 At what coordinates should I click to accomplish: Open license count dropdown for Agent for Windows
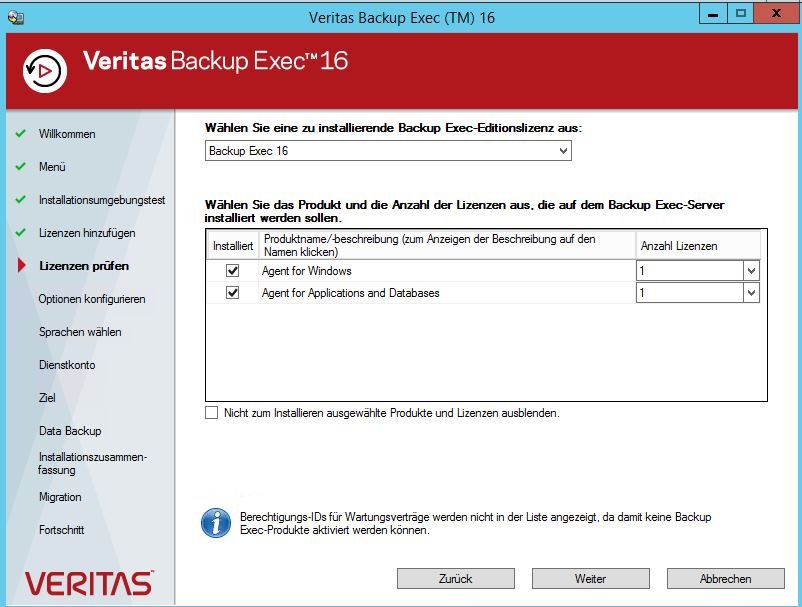click(751, 271)
